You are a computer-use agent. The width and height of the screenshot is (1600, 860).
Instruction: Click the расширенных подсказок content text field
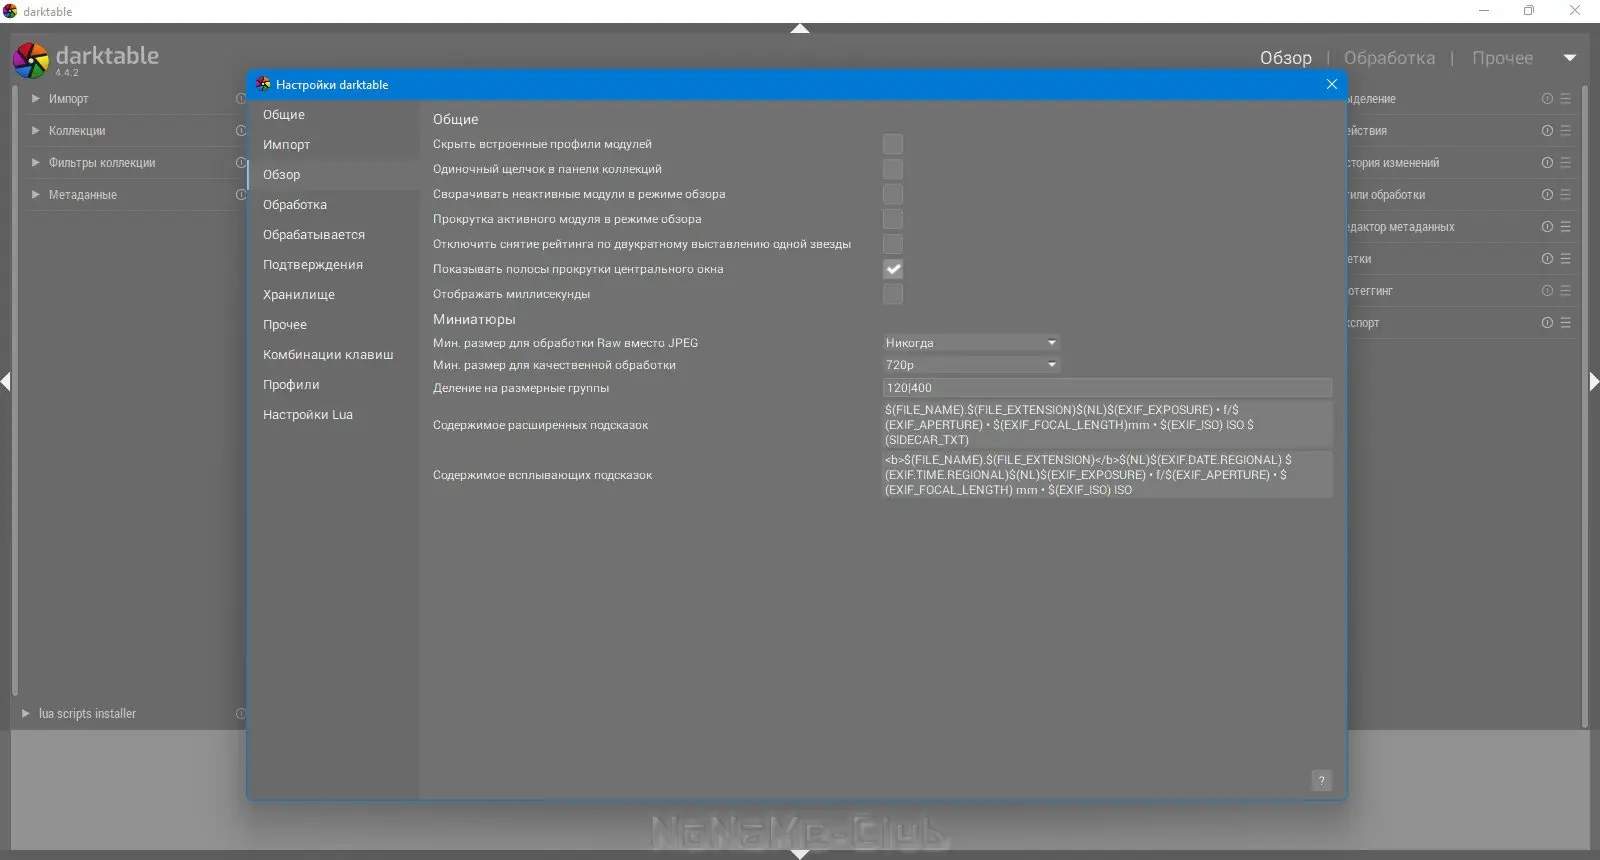[x=1108, y=425]
